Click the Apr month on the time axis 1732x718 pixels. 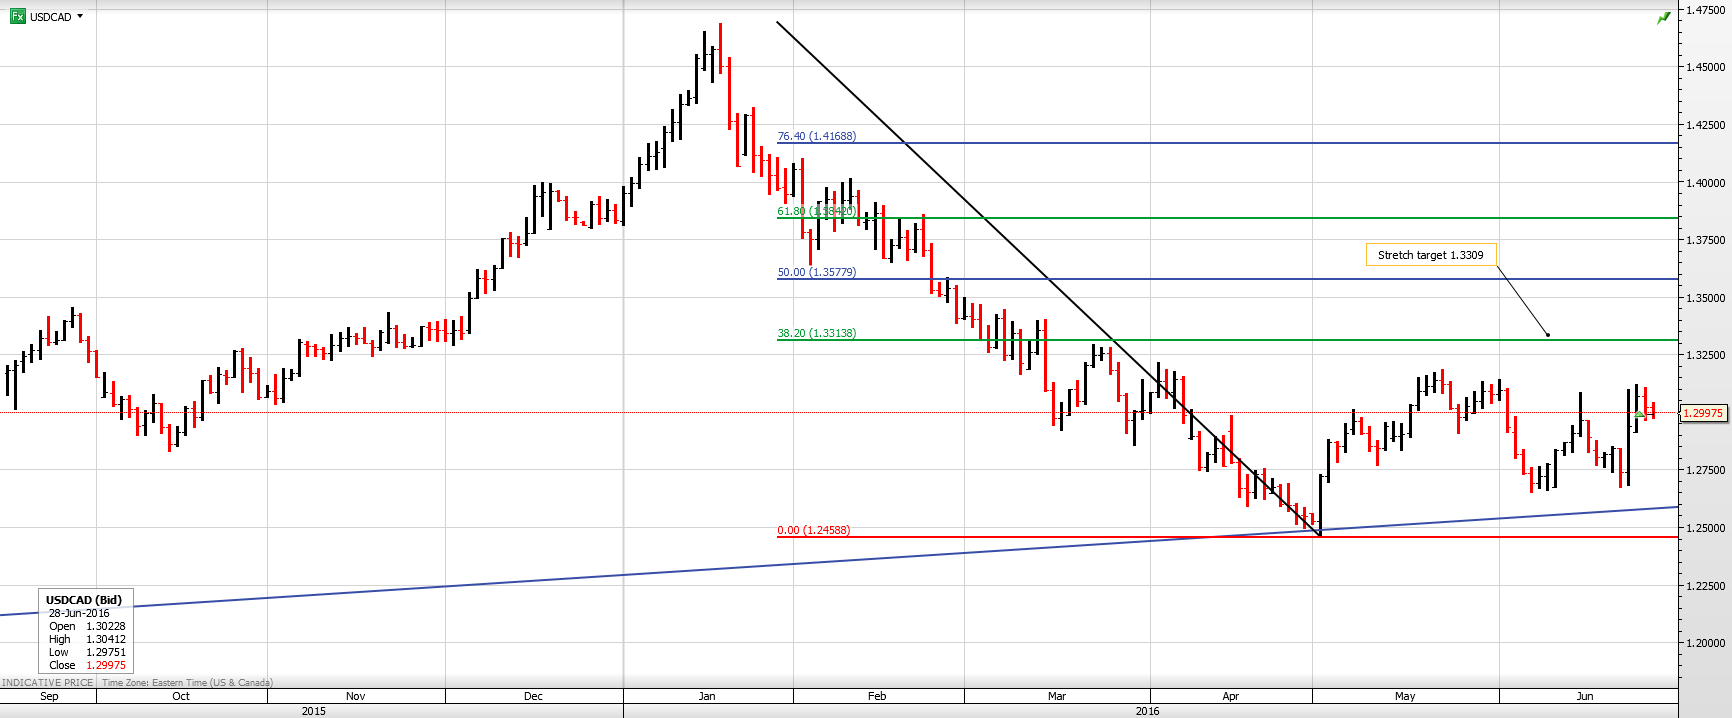pos(1230,696)
